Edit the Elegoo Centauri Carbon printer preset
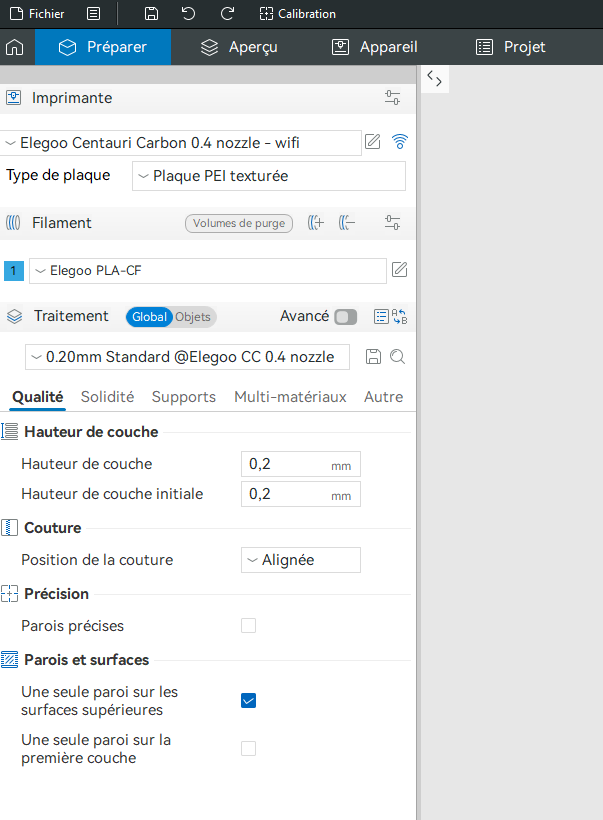 [372, 142]
